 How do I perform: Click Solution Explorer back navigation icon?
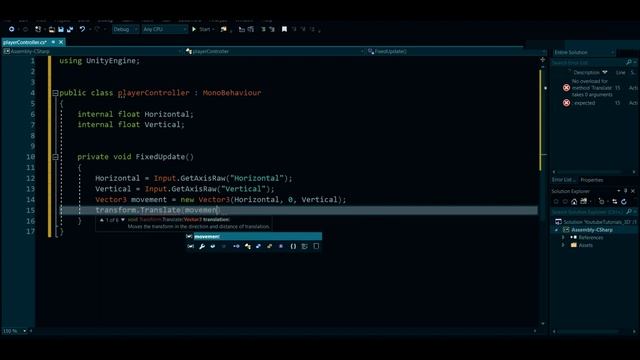[556, 202]
